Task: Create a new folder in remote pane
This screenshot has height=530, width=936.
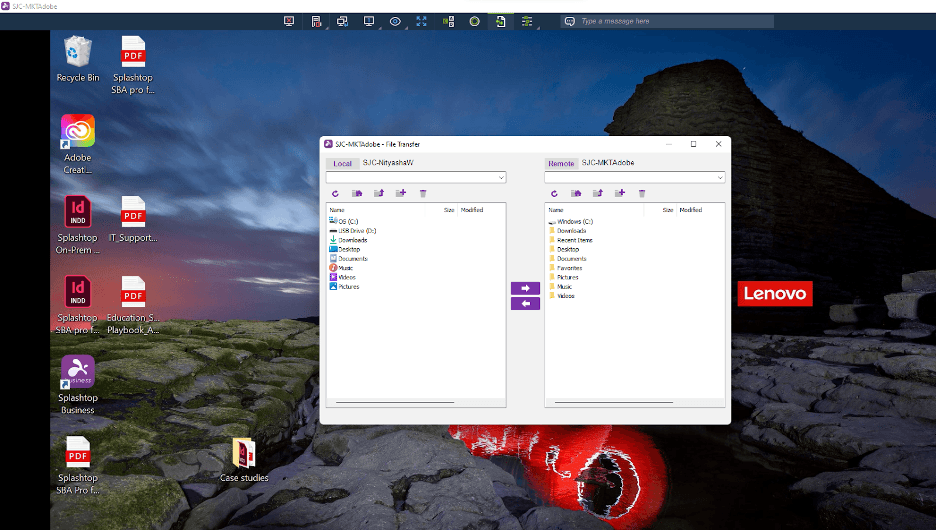Action: [620, 193]
